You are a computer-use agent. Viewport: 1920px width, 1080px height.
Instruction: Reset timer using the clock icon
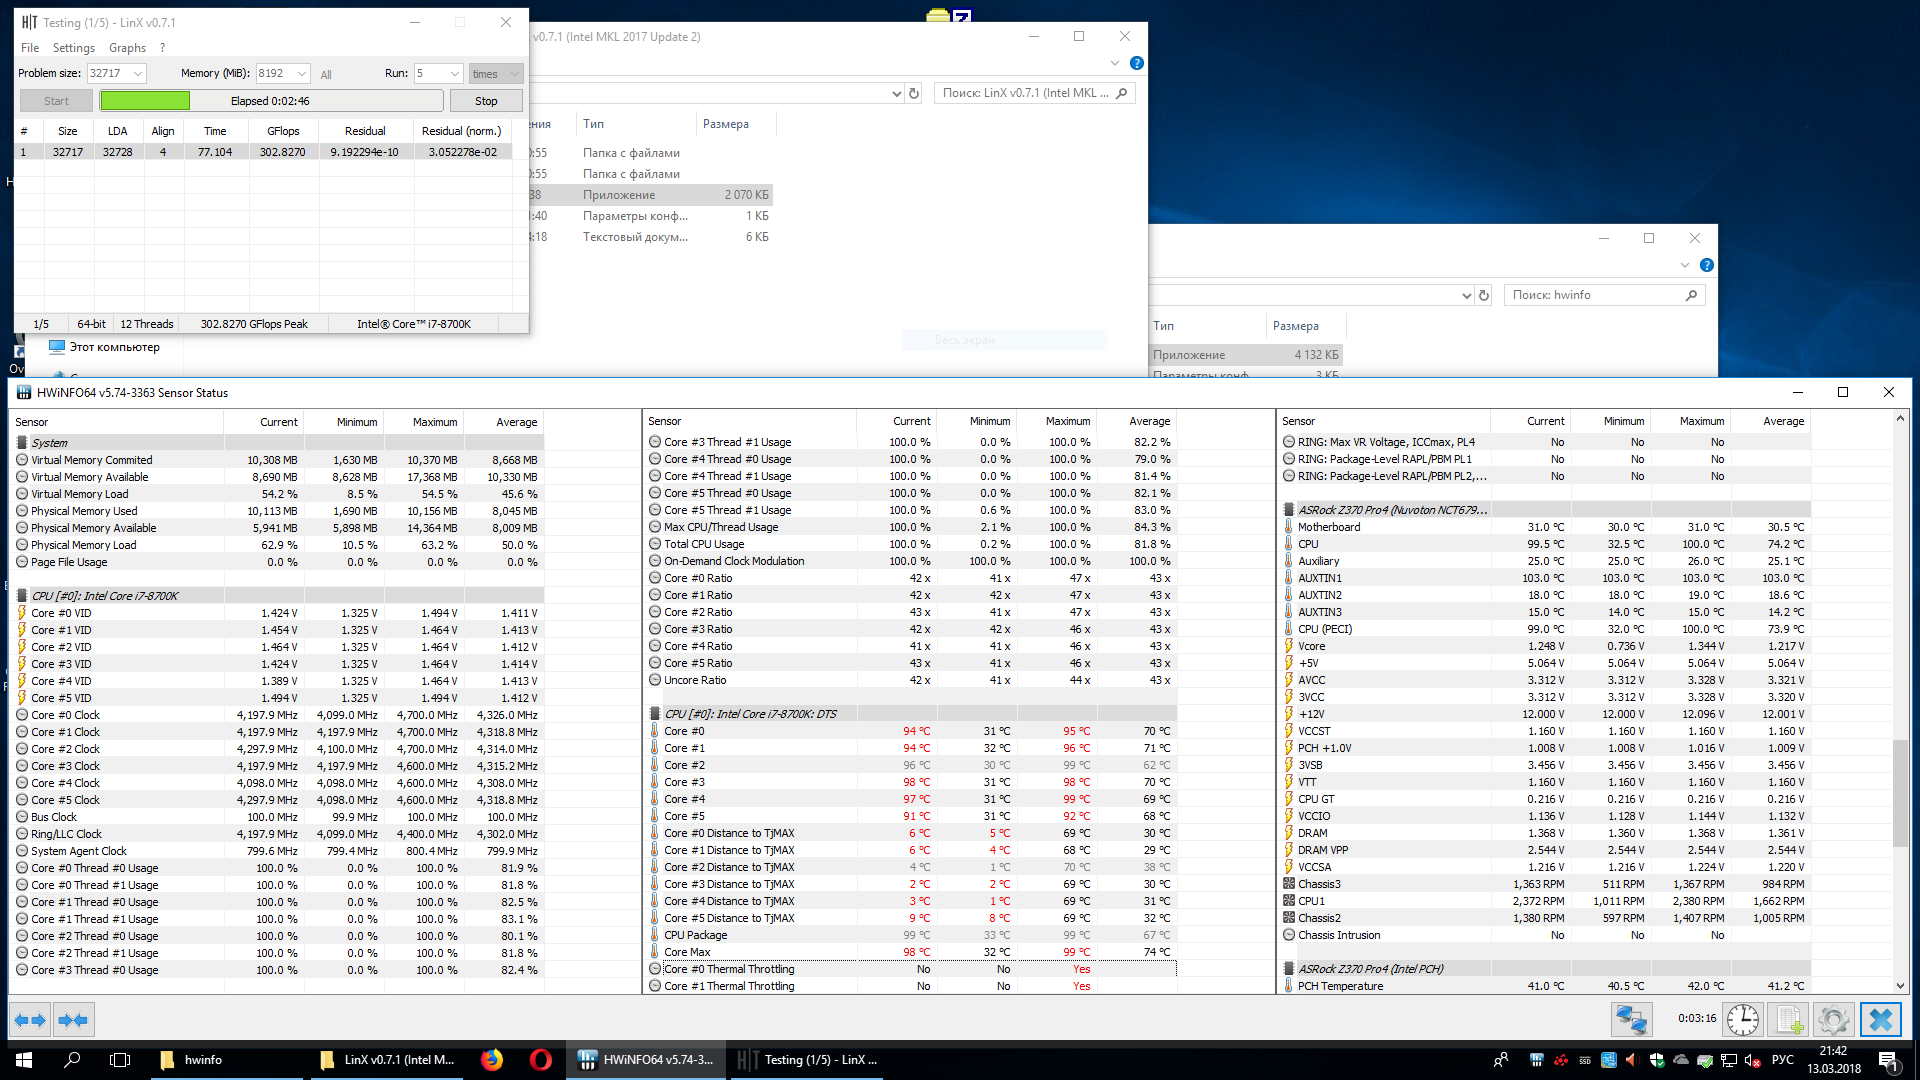pyautogui.click(x=1743, y=1020)
